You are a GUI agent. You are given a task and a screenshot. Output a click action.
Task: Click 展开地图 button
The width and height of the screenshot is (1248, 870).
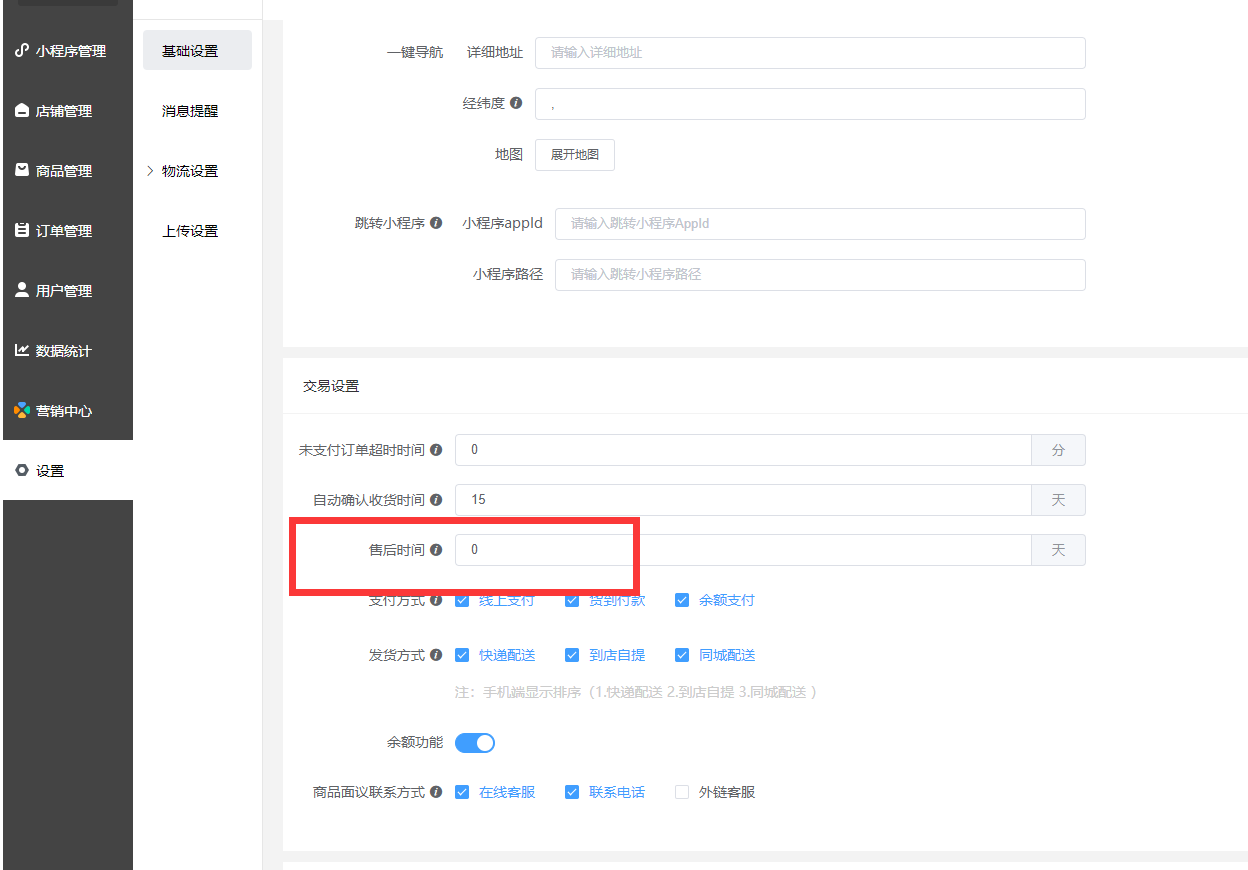[x=575, y=155]
